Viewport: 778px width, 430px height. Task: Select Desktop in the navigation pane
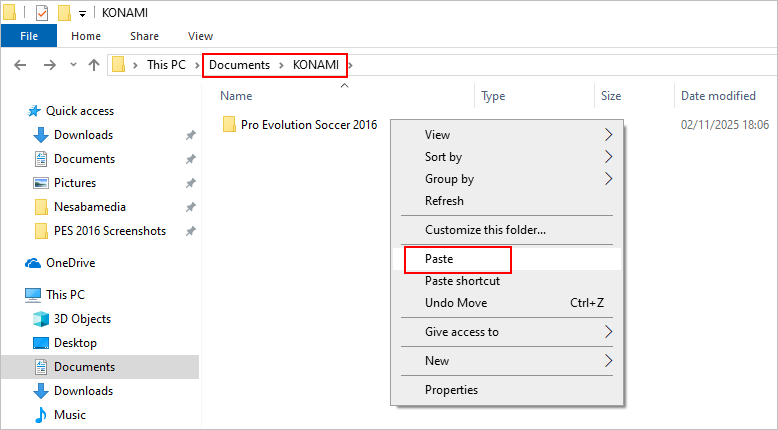(x=75, y=343)
